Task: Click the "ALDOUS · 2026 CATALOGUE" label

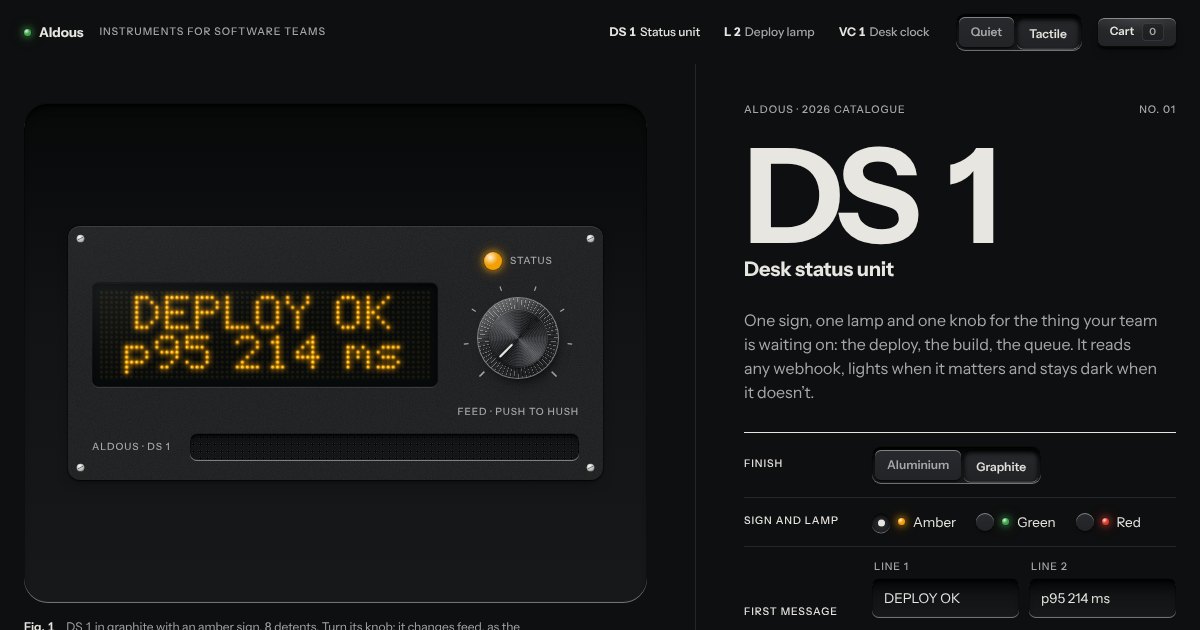Action: tap(824, 109)
